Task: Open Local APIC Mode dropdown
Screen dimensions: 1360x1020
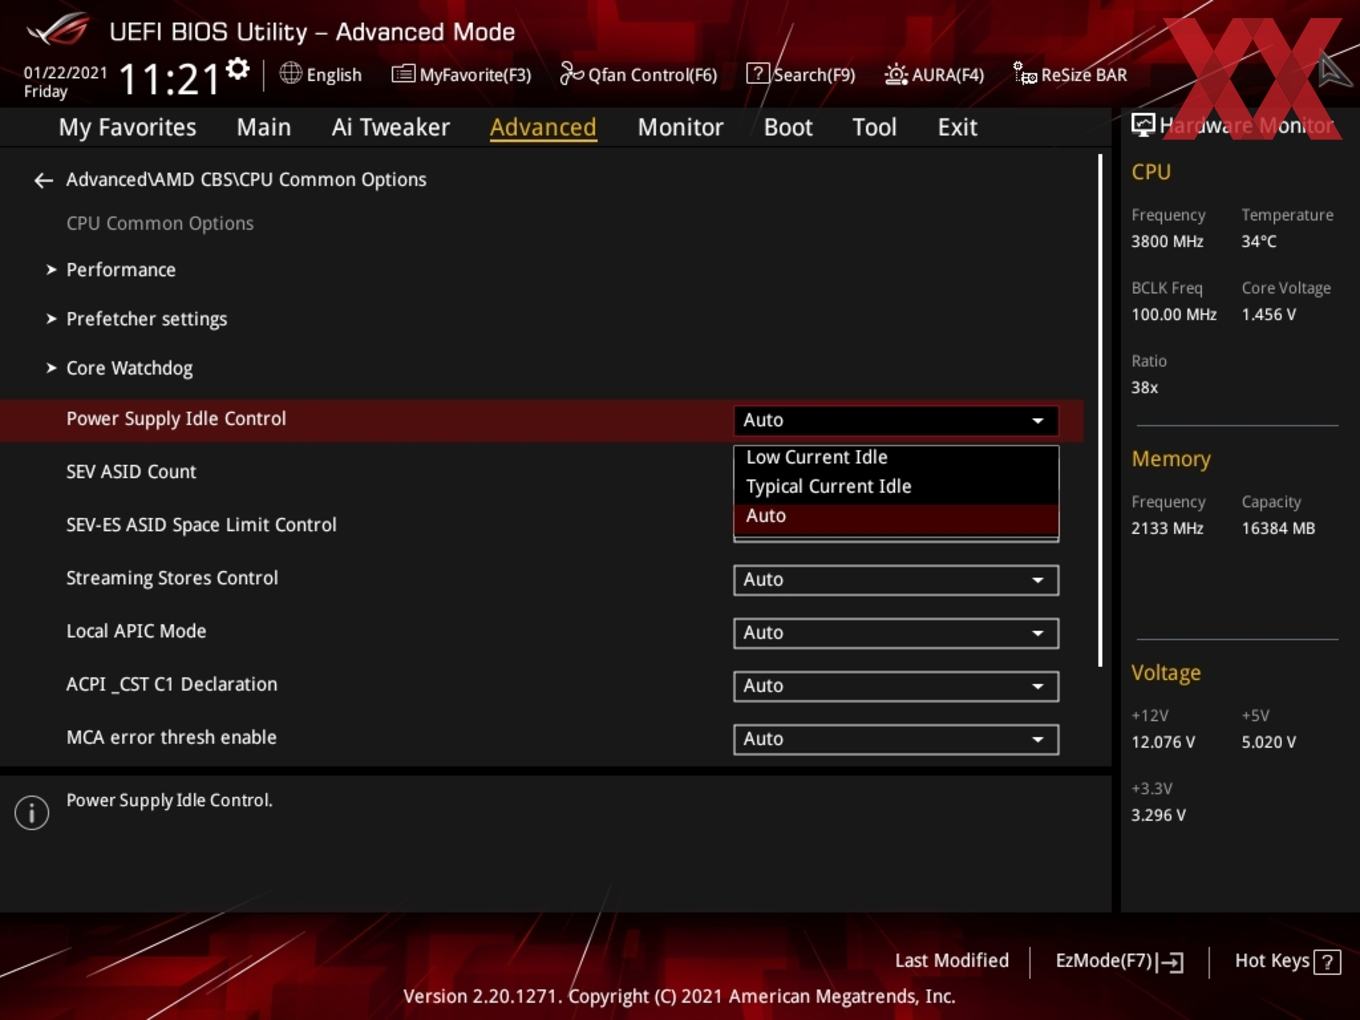Action: (x=896, y=633)
